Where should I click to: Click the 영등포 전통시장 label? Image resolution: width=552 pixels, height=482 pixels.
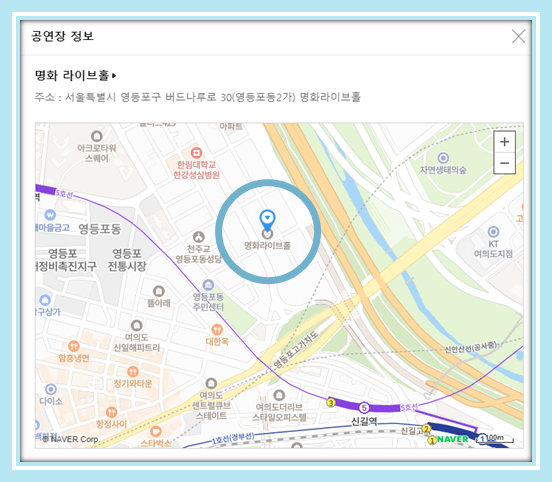[x=127, y=260]
